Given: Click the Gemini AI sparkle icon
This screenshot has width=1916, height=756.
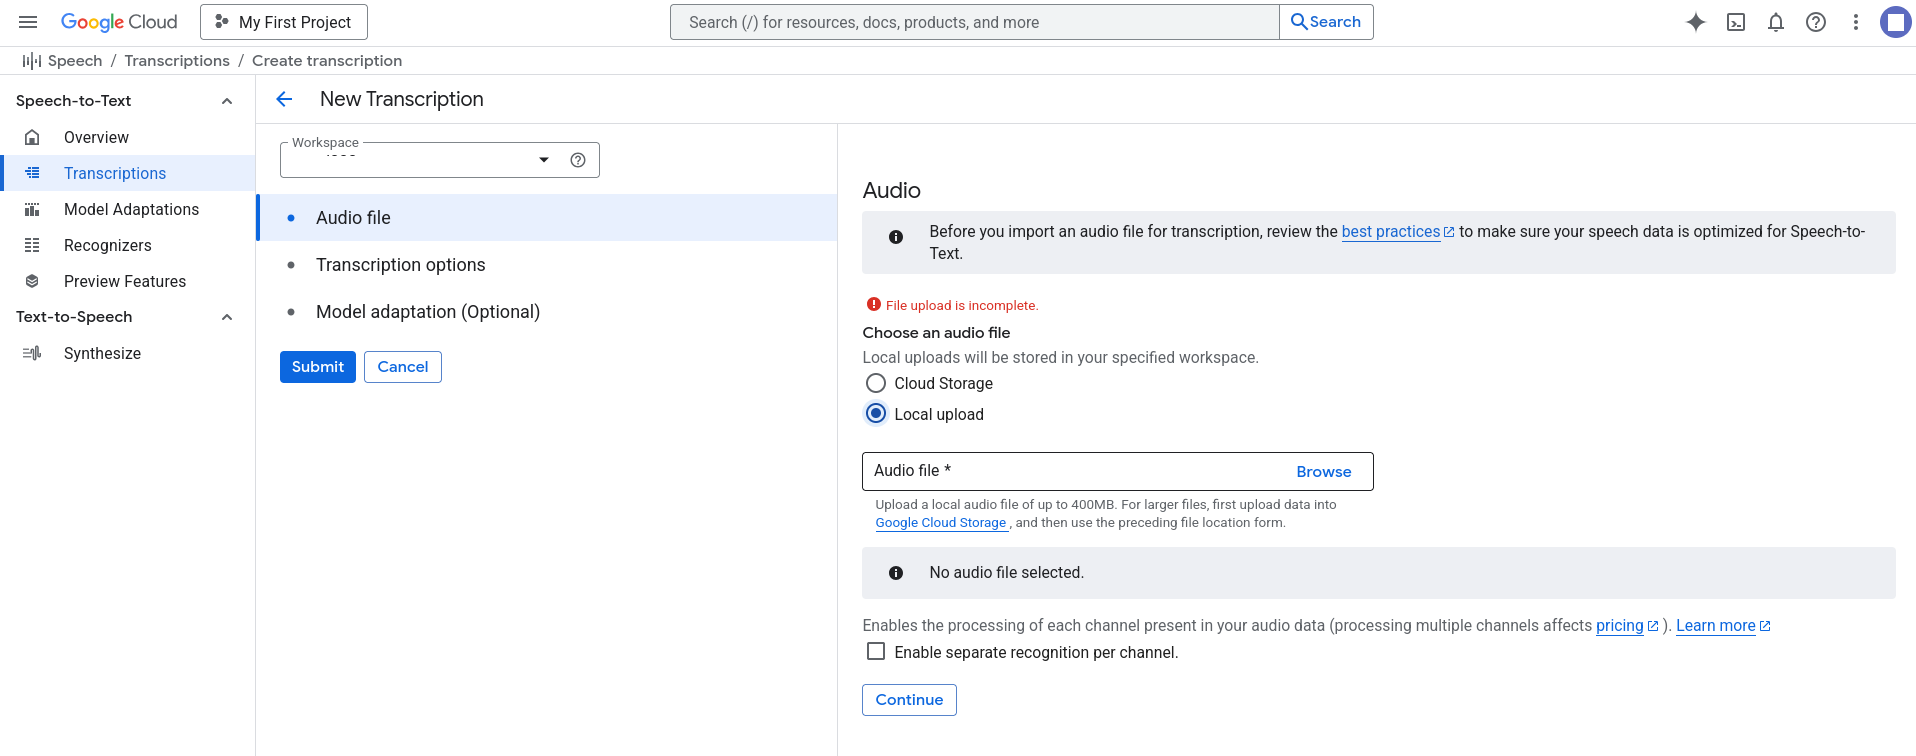Looking at the screenshot, I should pos(1695,22).
